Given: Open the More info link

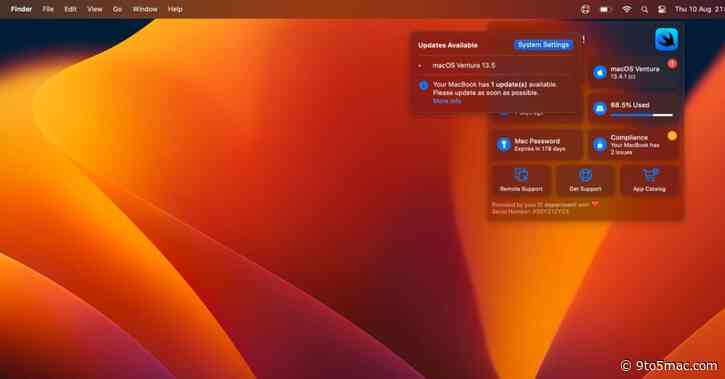Looking at the screenshot, I should pos(447,101).
